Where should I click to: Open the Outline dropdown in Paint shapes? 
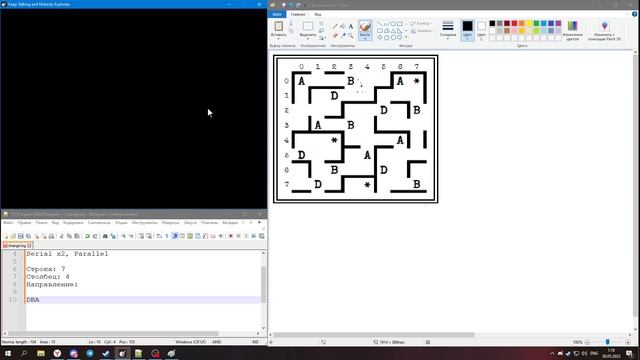[420, 24]
